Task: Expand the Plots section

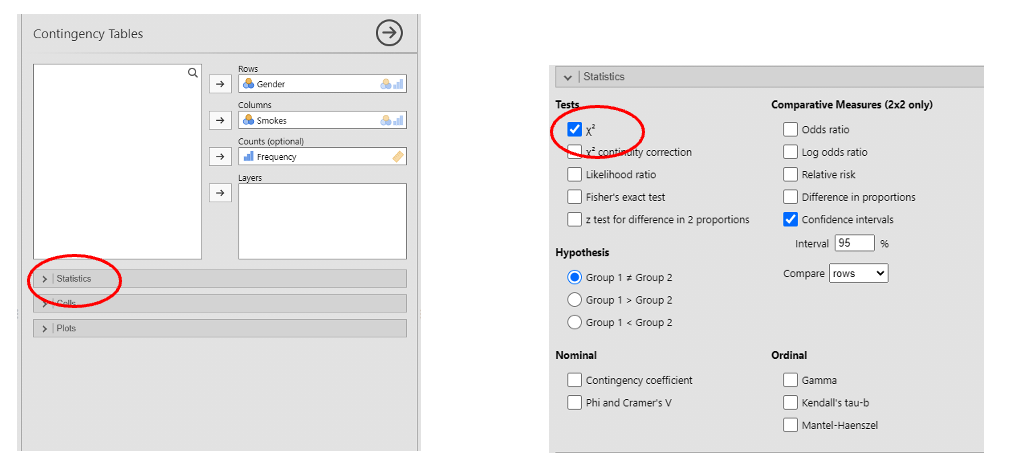Action: click(220, 328)
